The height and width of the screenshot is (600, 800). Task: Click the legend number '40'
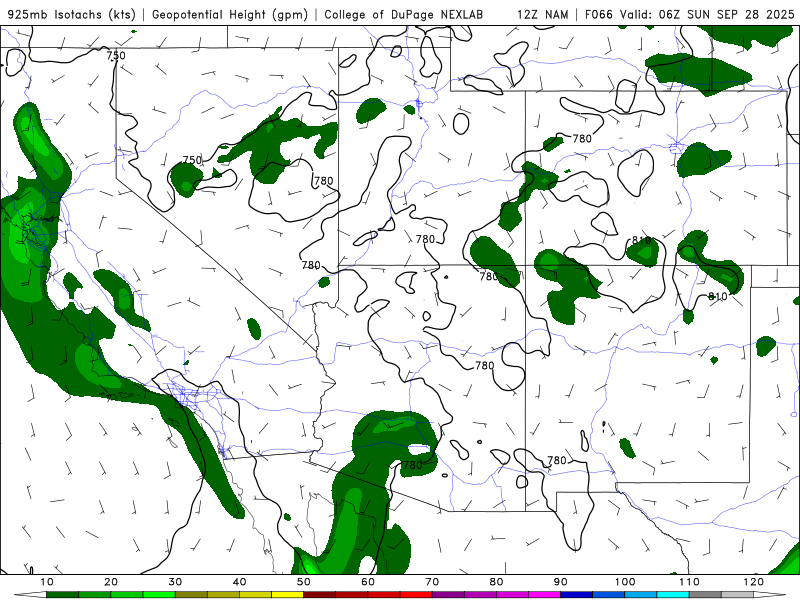pyautogui.click(x=239, y=582)
